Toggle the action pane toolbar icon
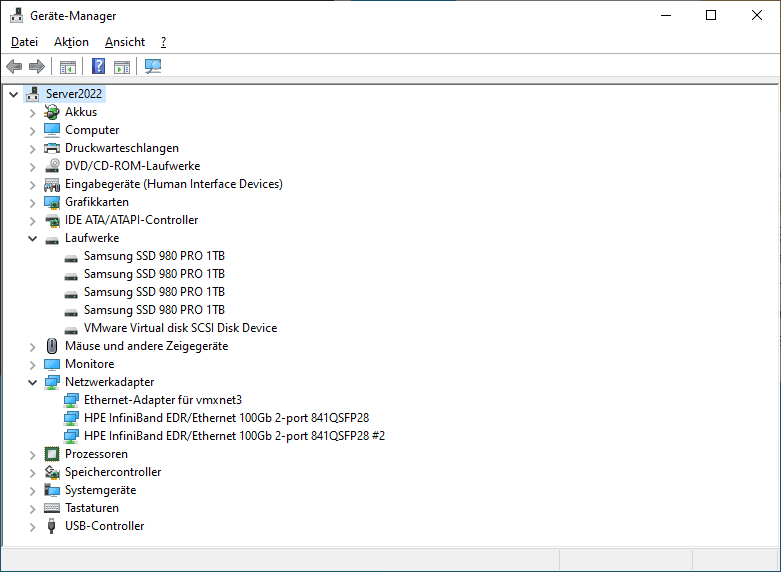This screenshot has height=572, width=781. 122,66
